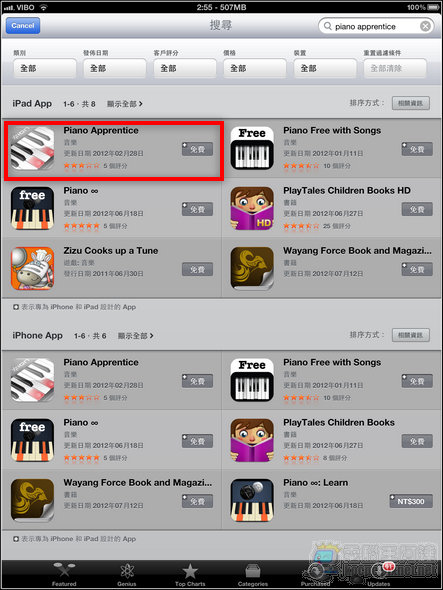Clear the search field with X icon

pos(425,26)
